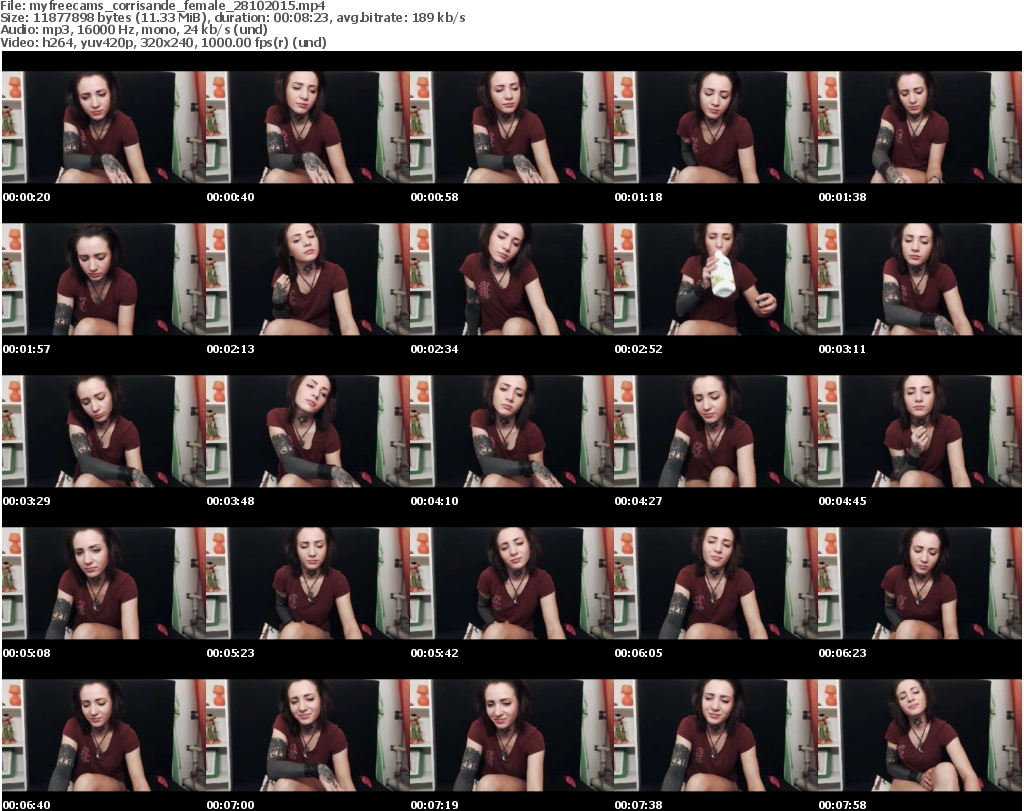This screenshot has width=1024, height=811.
Task: Select the frame thumbnail at 00:07:19
Action: click(x=512, y=736)
